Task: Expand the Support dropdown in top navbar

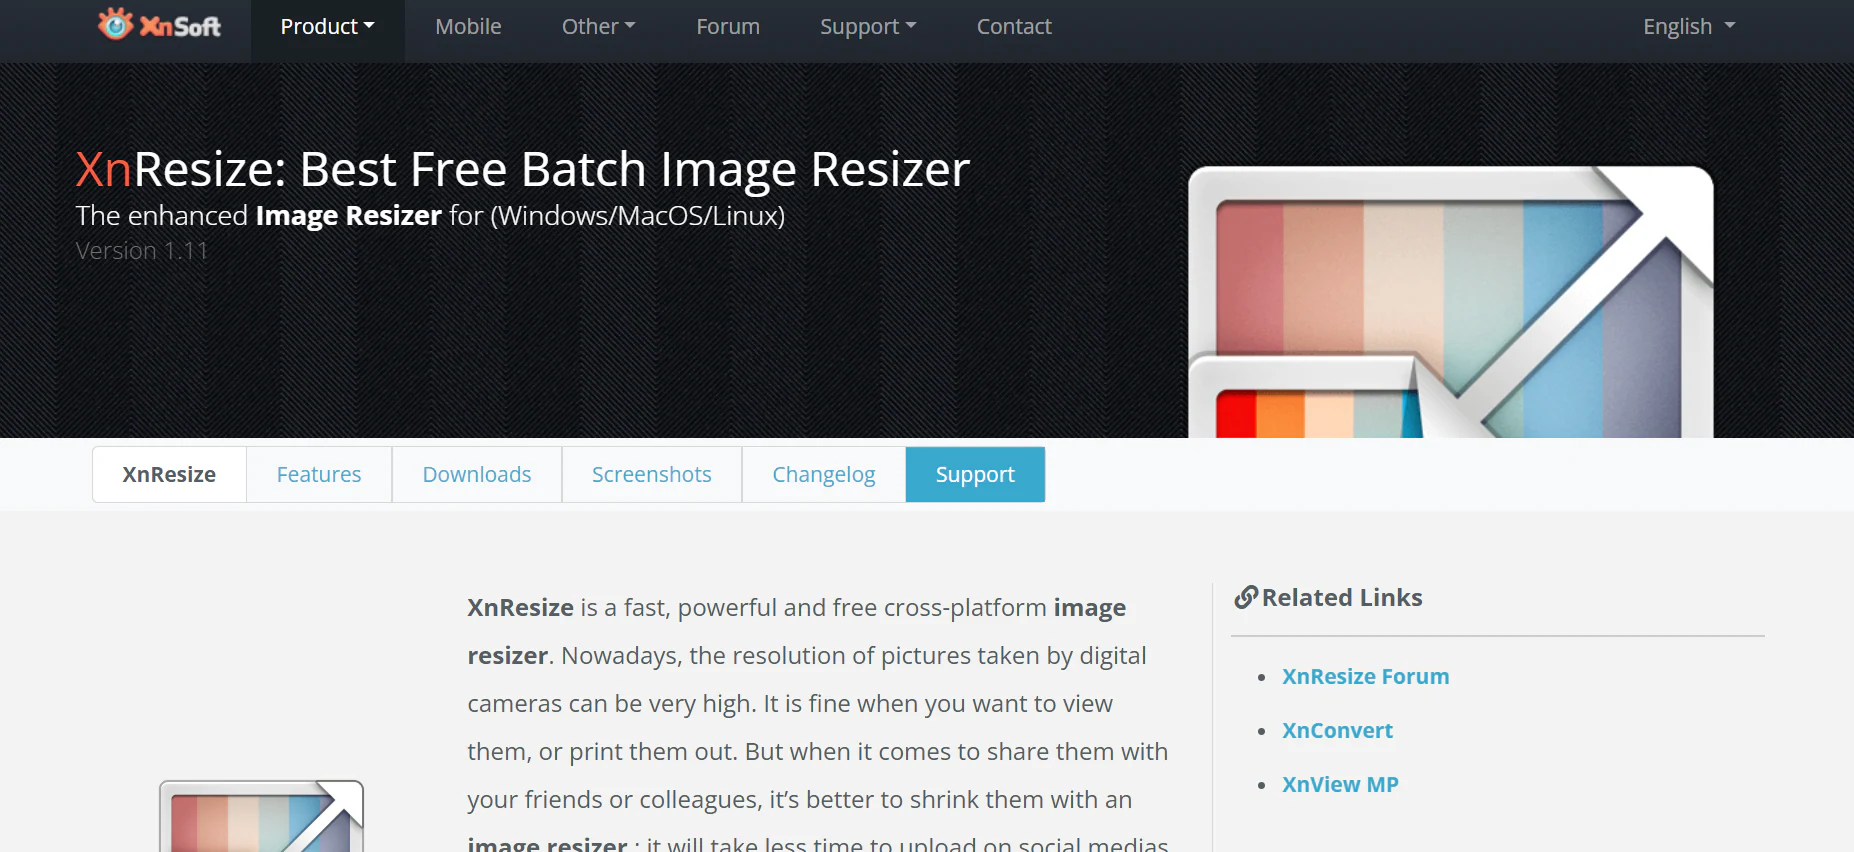Action: click(x=868, y=27)
